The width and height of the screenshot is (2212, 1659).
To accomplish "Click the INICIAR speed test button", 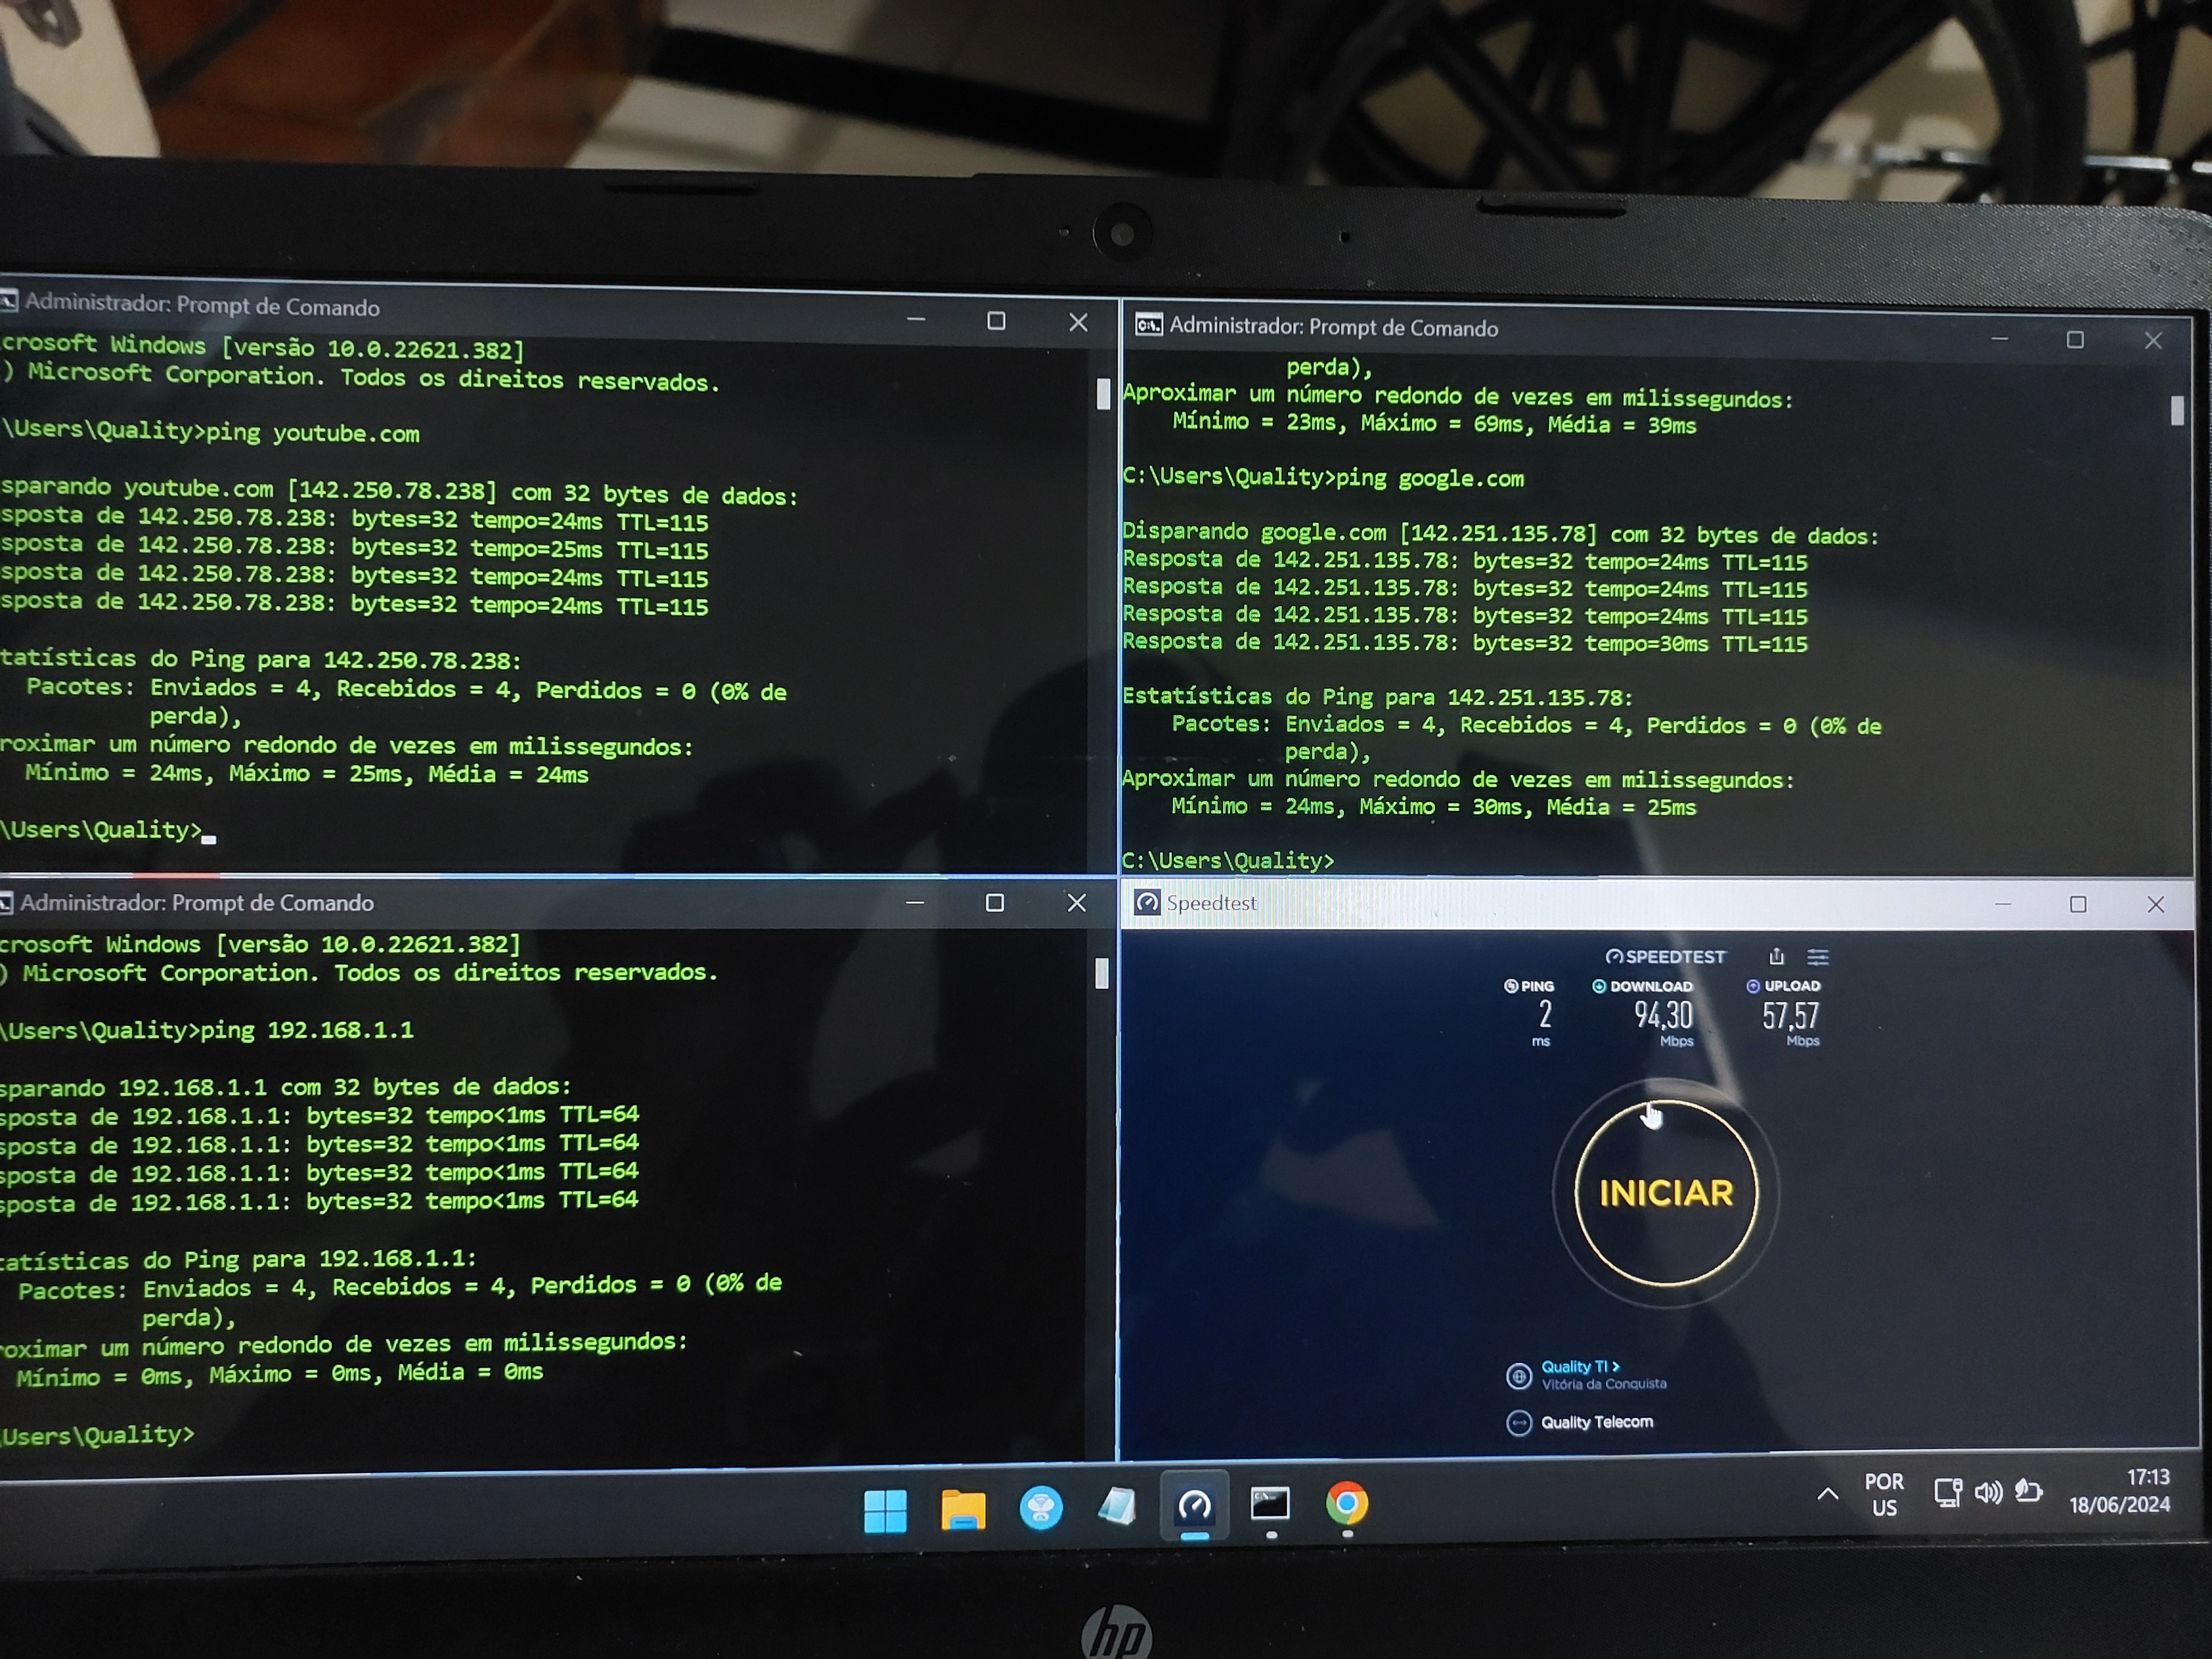I will pos(1665,1192).
